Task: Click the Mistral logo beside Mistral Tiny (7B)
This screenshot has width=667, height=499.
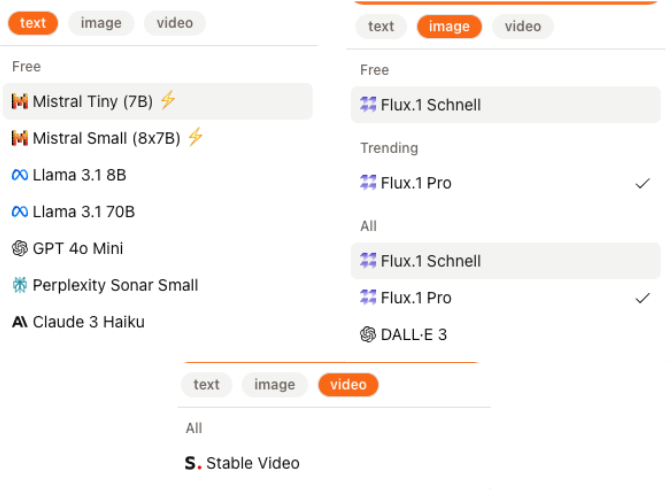Action: 20,101
